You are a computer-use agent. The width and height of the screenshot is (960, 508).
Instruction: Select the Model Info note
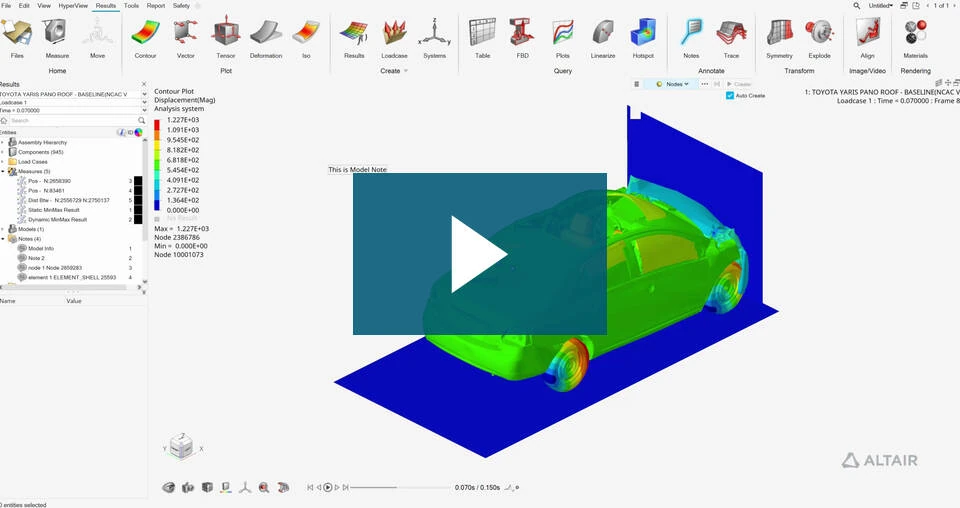[41, 248]
